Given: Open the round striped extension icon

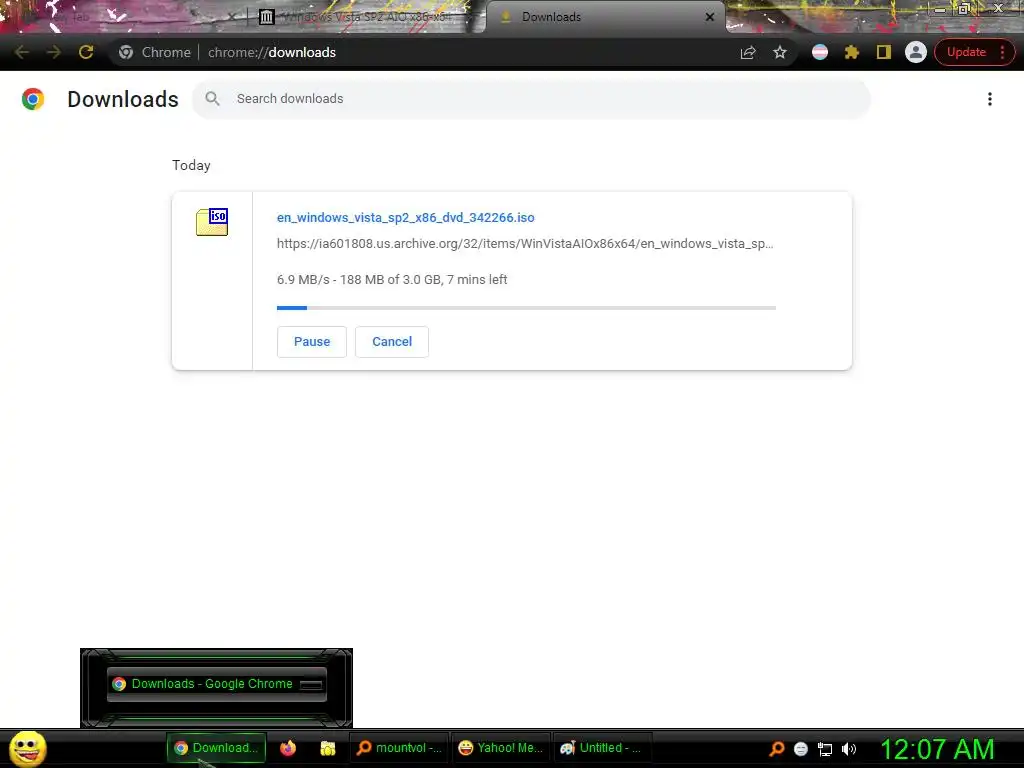Looking at the screenshot, I should point(820,52).
